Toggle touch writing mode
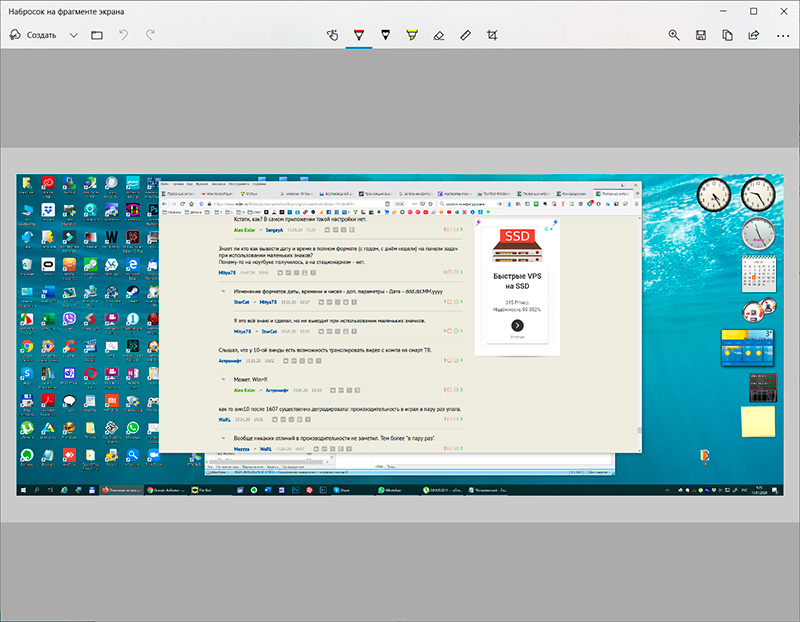Viewport: 800px width, 622px height. [x=334, y=35]
